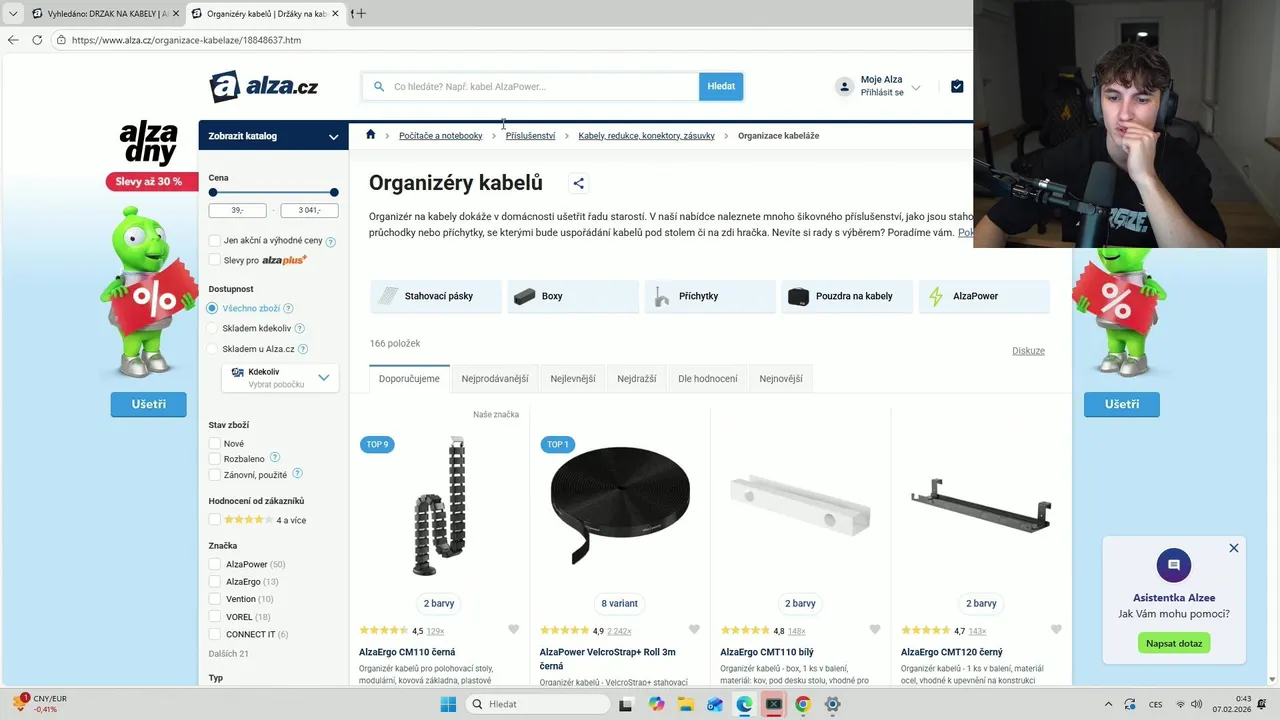Viewport: 1280px width, 720px height.
Task: Open Copilot from the taskbar
Action: (x=656, y=704)
